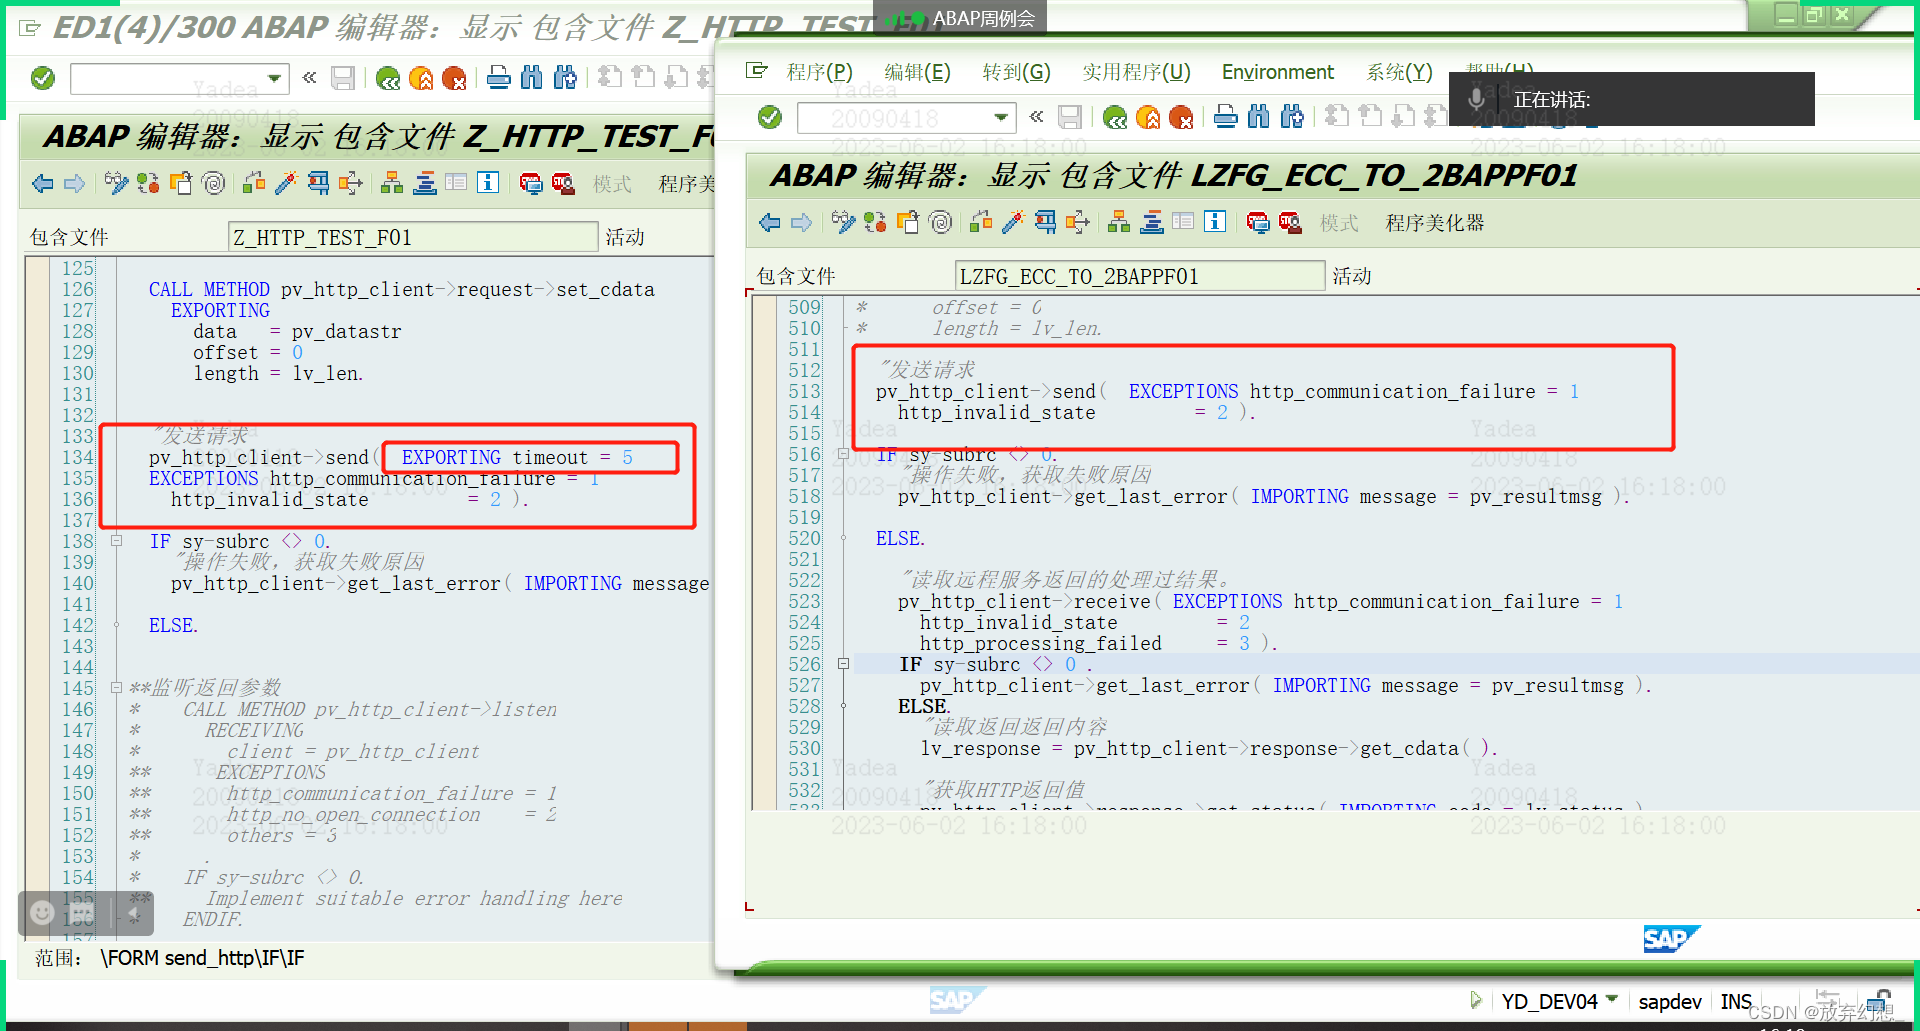Click syntax Check icon in LZFG editor
This screenshot has width=1920, height=1031.
point(981,222)
